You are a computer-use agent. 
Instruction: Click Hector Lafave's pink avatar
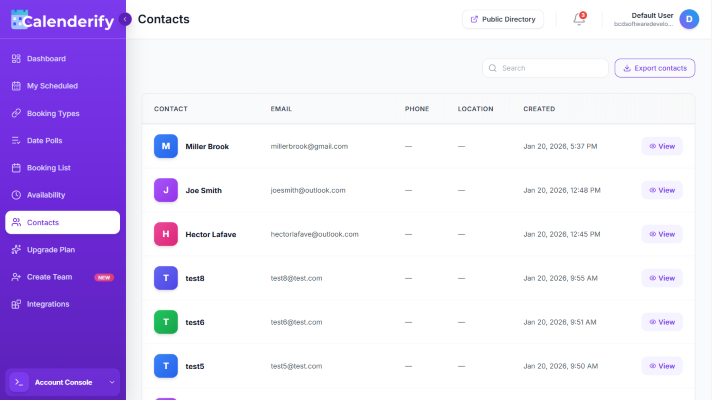pos(166,234)
